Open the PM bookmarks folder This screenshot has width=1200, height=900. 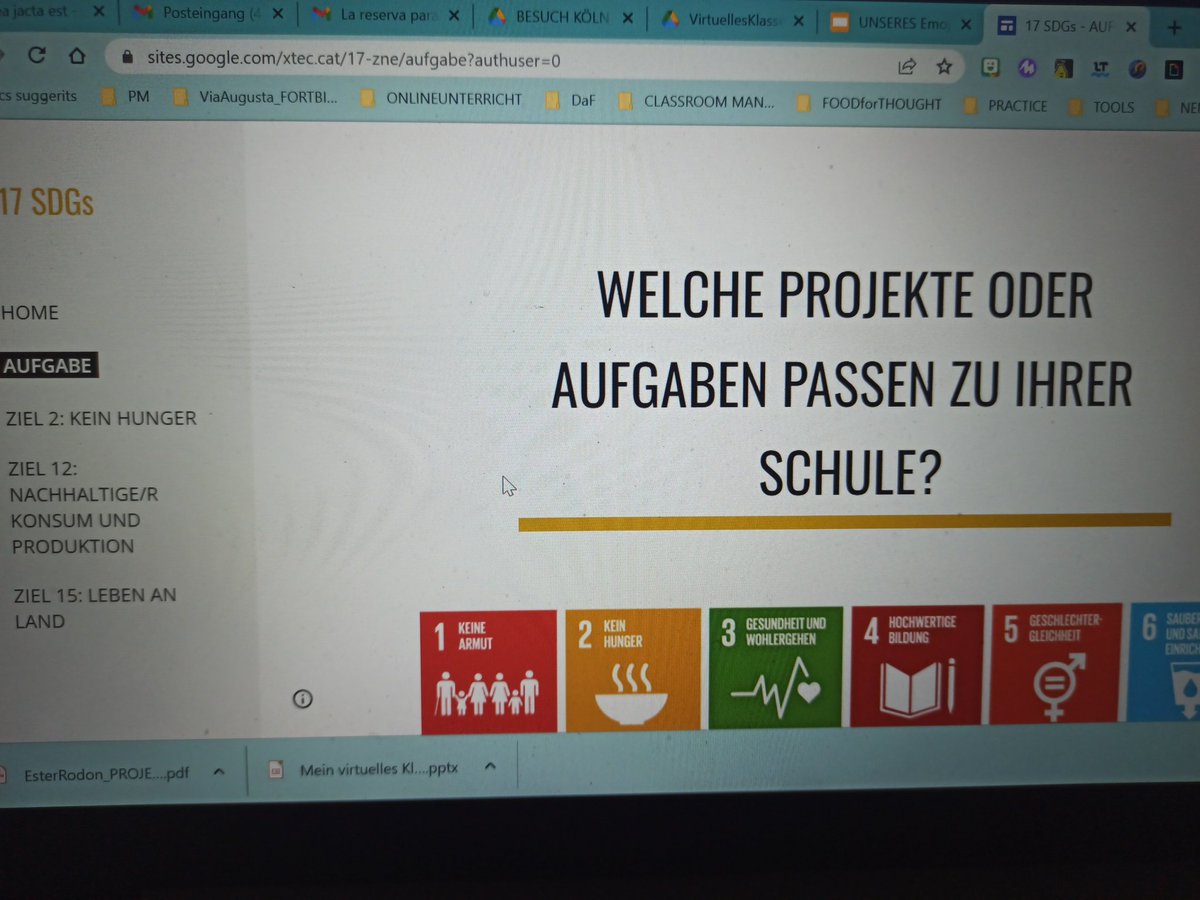pyautogui.click(x=127, y=97)
